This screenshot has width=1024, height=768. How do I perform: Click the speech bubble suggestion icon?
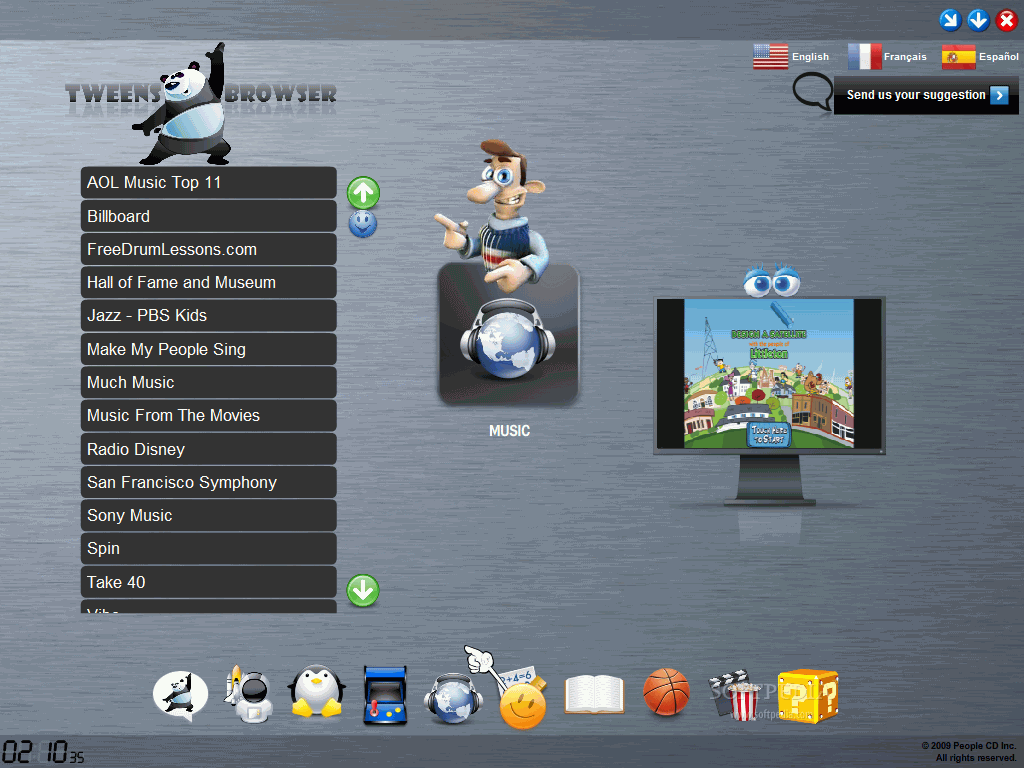coord(812,93)
